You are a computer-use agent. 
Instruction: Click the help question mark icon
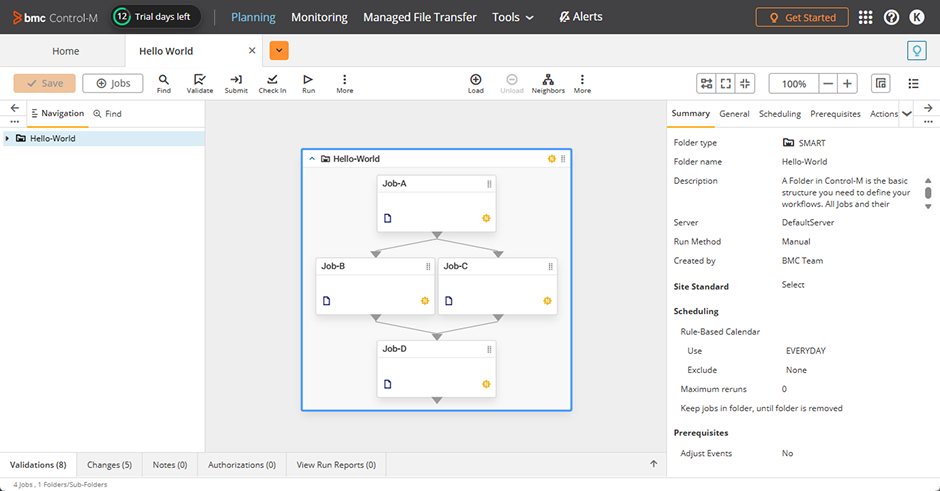891,17
